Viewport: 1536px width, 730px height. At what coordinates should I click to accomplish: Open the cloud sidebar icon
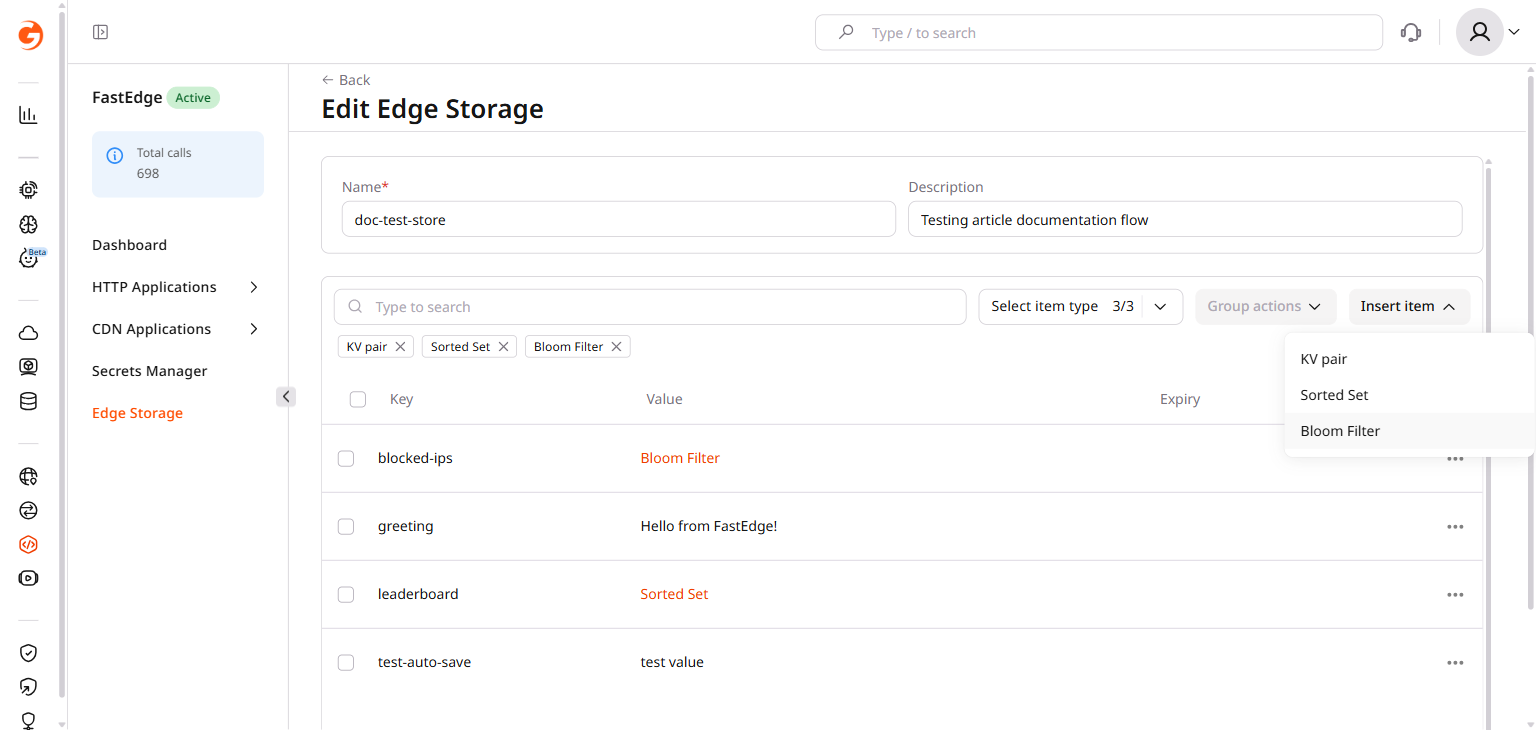pos(28,333)
